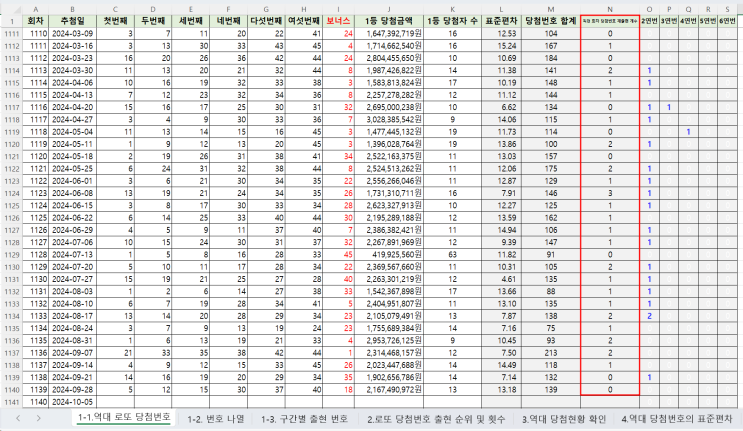Select column M header
Viewport: 743px width, 431px height.
coord(551,9)
